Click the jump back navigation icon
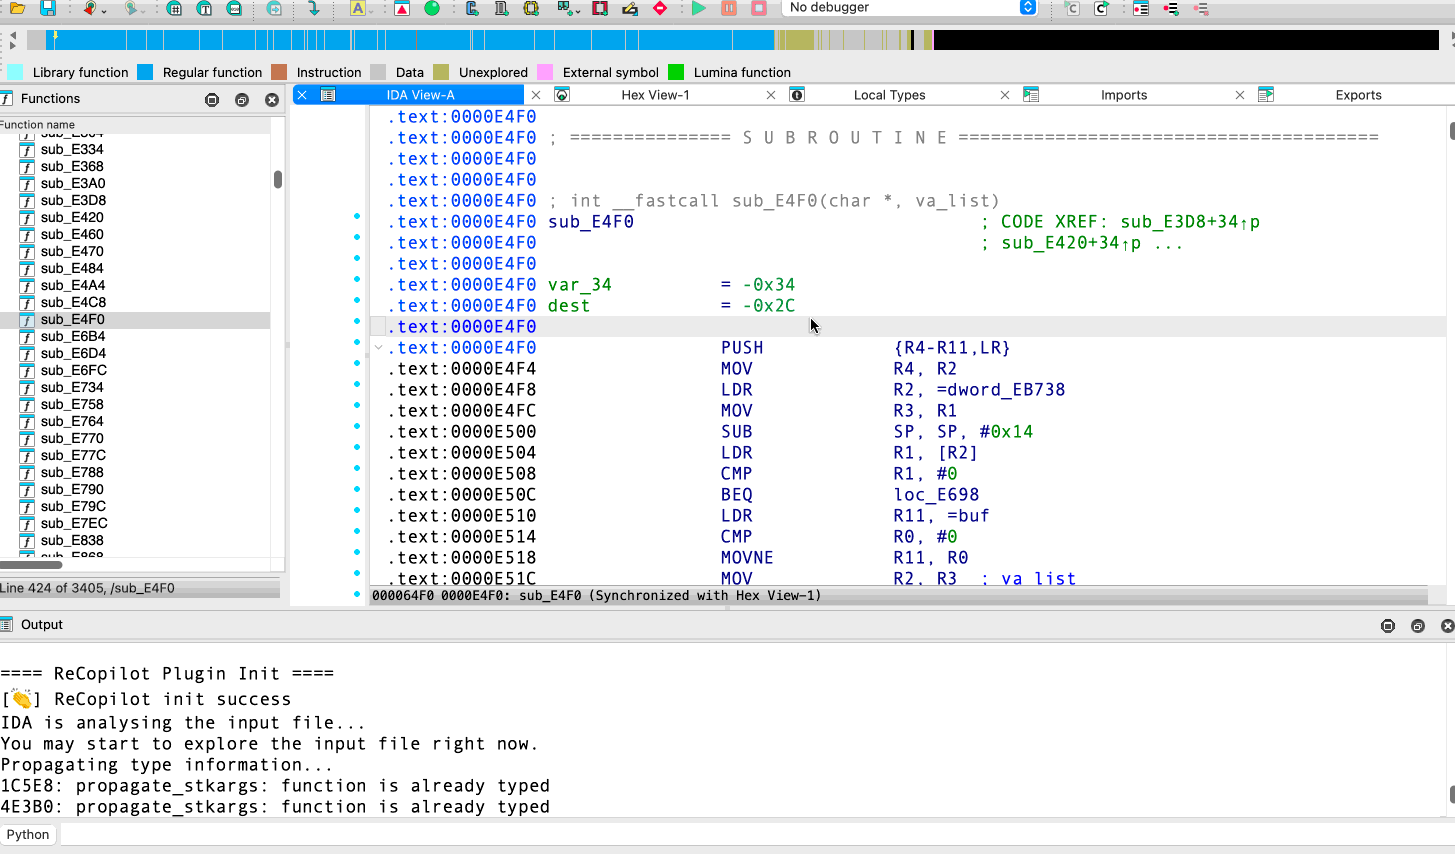Viewport: 1455px width, 854px height. pos(89,8)
